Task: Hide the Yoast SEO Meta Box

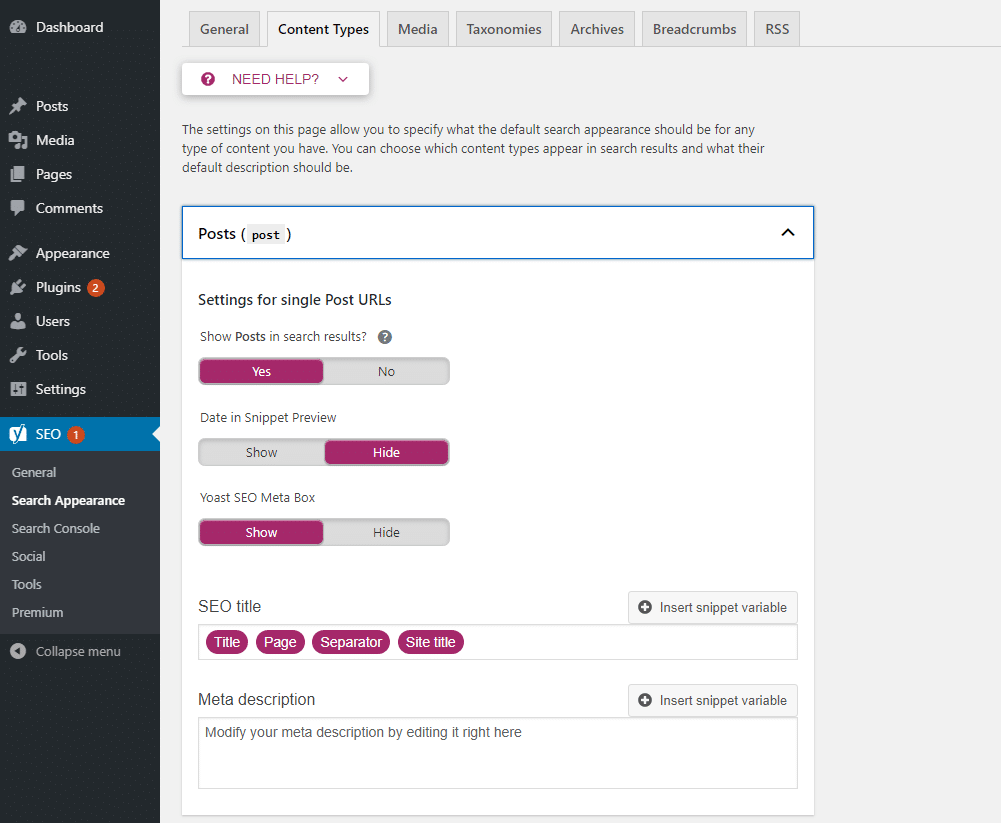Action: click(386, 533)
